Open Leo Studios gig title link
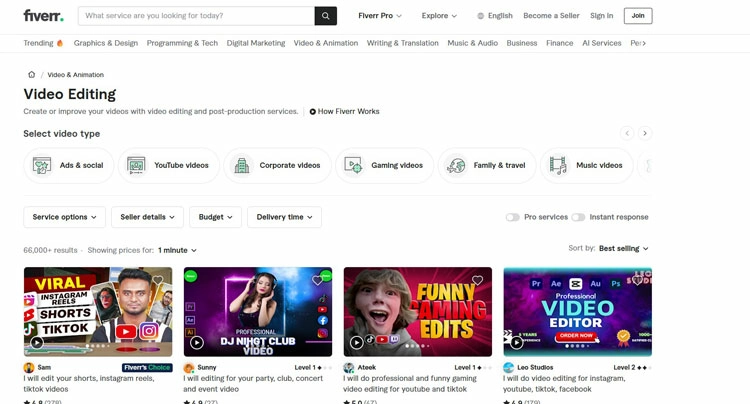750x404 pixels. point(564,383)
